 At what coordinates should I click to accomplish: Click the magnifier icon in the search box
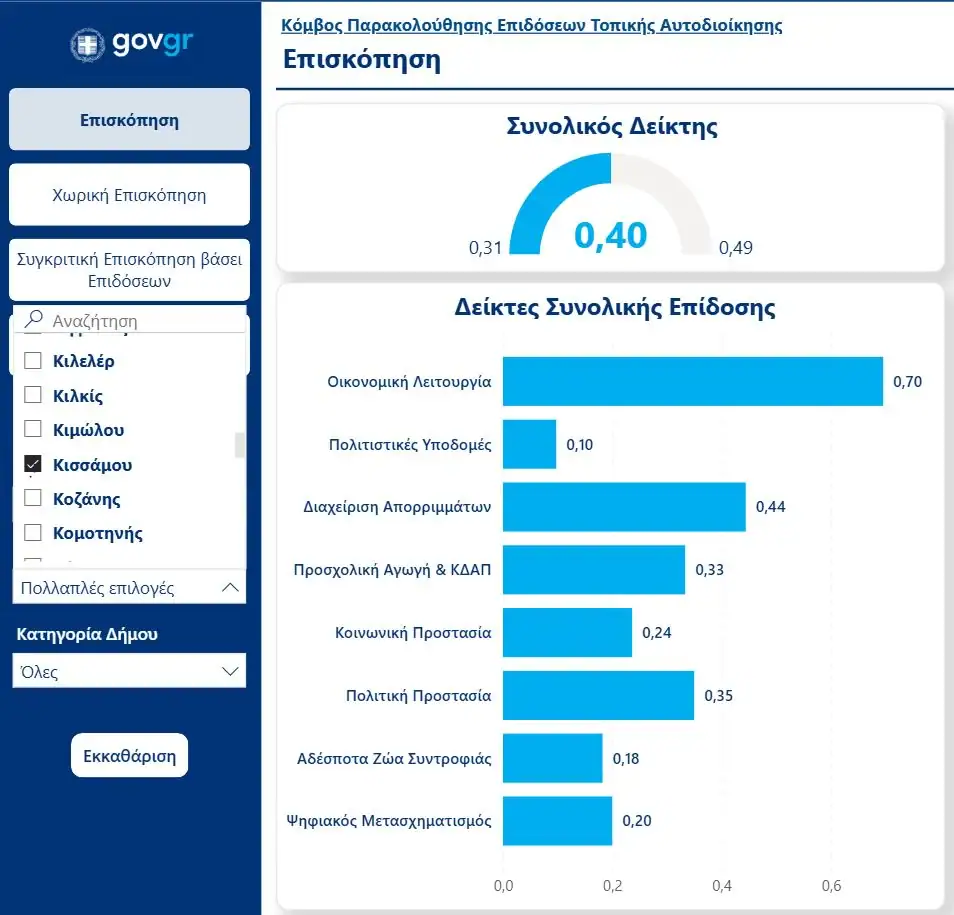[x=34, y=320]
